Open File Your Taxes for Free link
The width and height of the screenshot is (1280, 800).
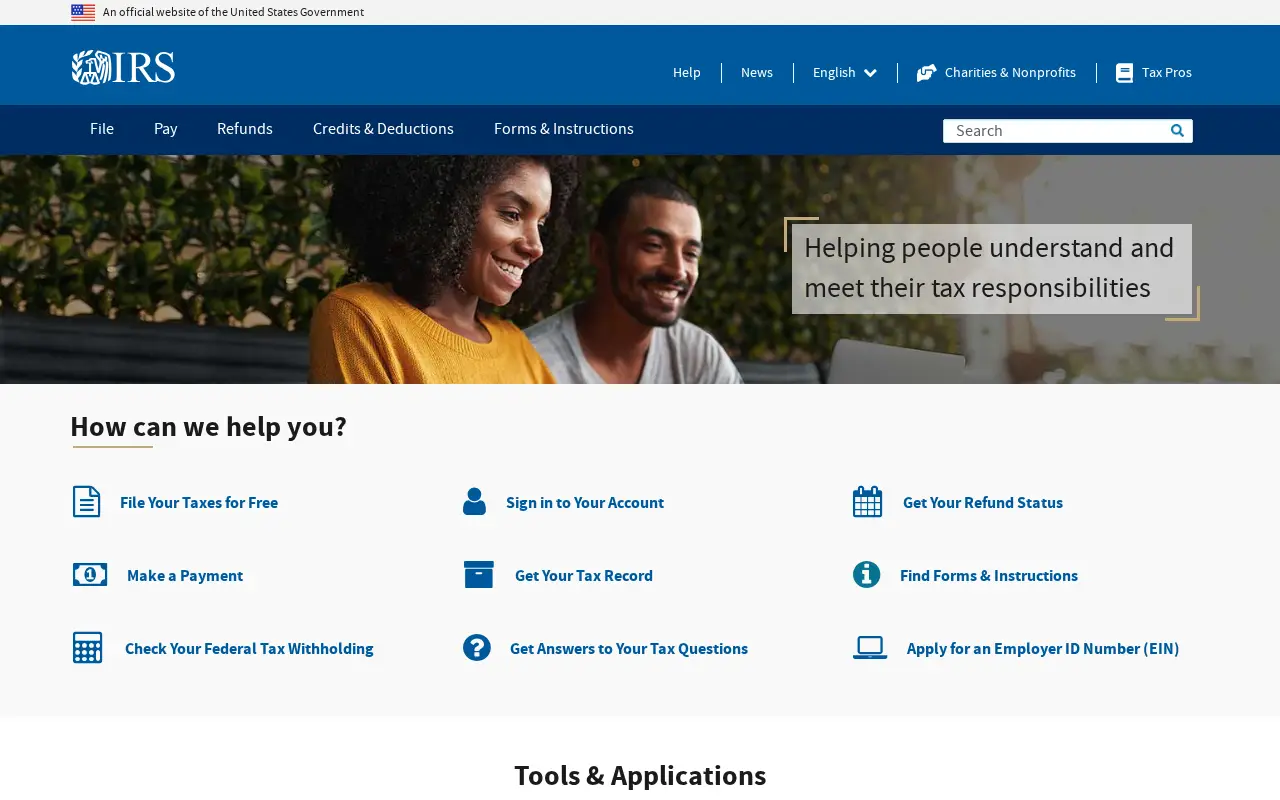(199, 503)
